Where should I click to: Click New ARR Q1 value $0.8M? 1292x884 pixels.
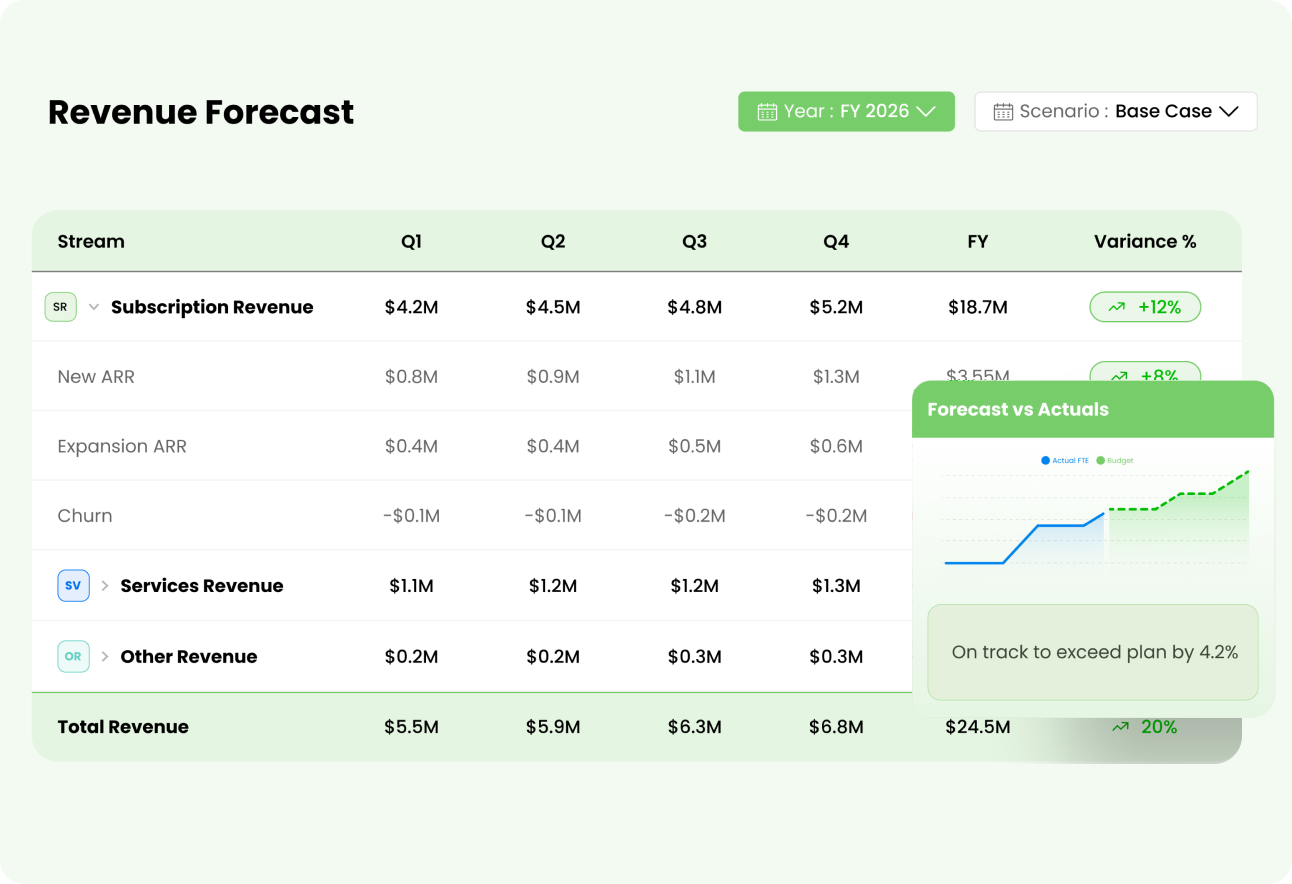(x=411, y=377)
